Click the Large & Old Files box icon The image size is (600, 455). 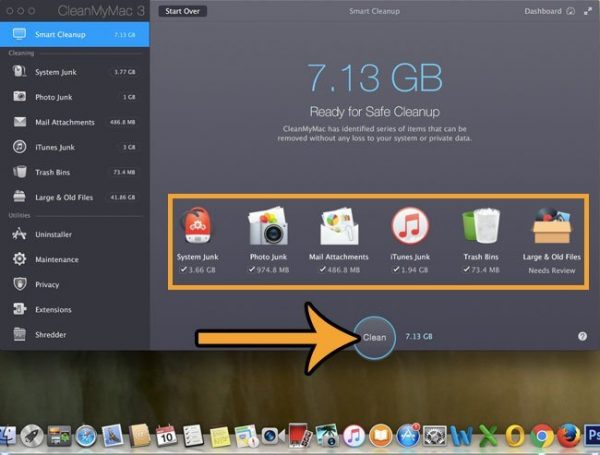coord(552,226)
